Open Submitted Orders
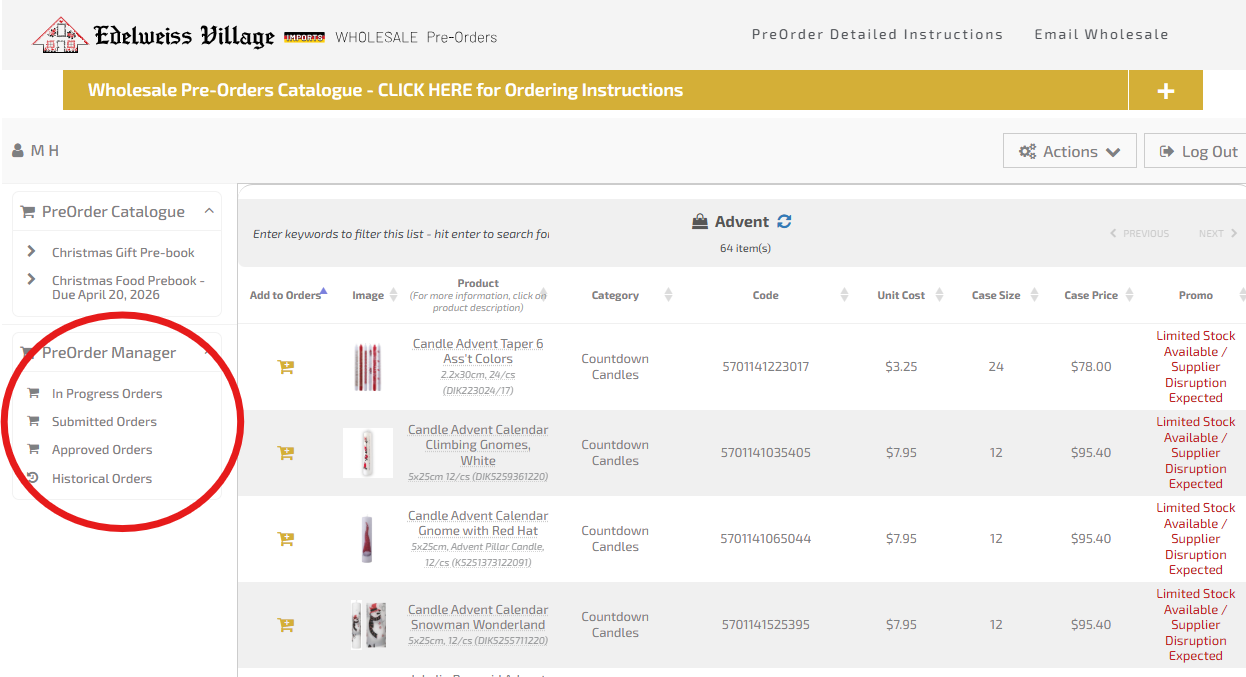Image resolution: width=1246 pixels, height=677 pixels. [x=104, y=422]
